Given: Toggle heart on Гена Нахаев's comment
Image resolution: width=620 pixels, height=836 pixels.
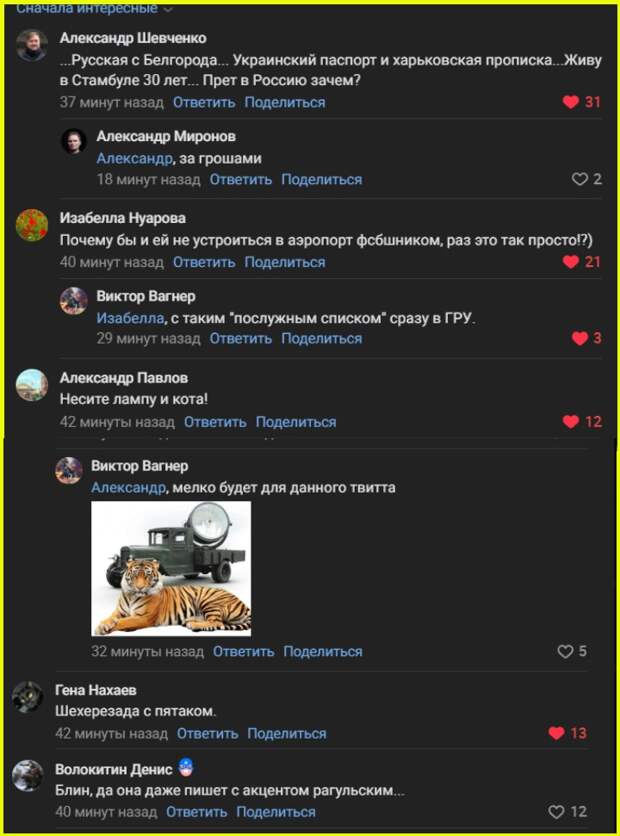Looking at the screenshot, I should pyautogui.click(x=556, y=733).
